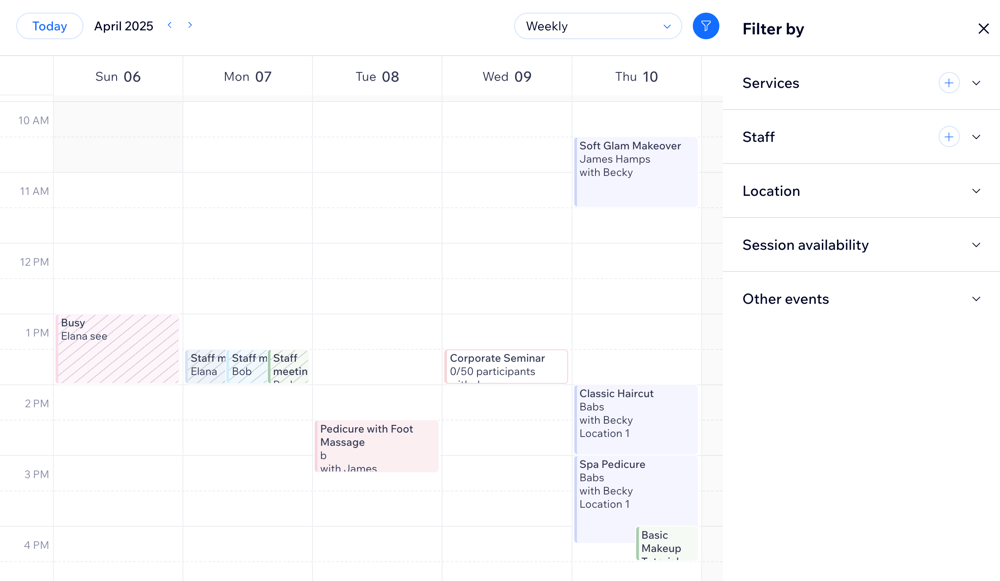Viewport: 1000px width, 581px height.
Task: Click plus icon next to Staff
Action: (x=948, y=137)
